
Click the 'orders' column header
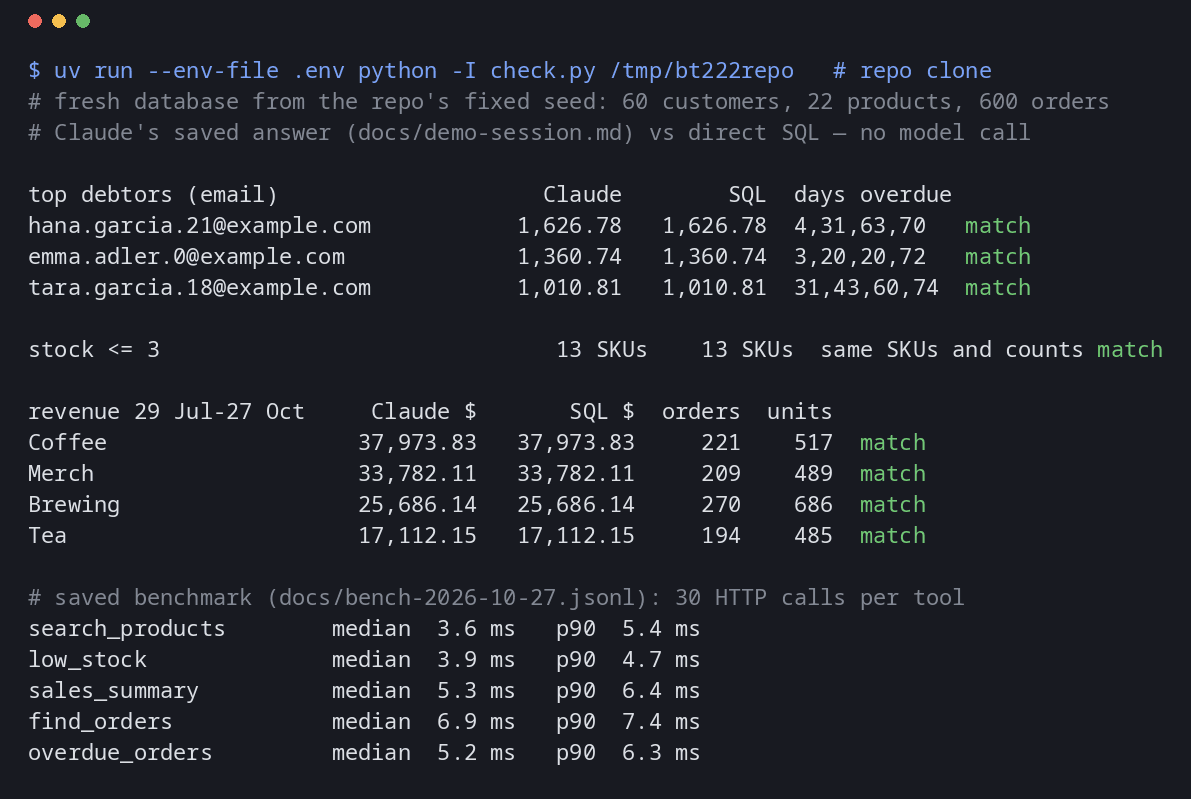701,412
